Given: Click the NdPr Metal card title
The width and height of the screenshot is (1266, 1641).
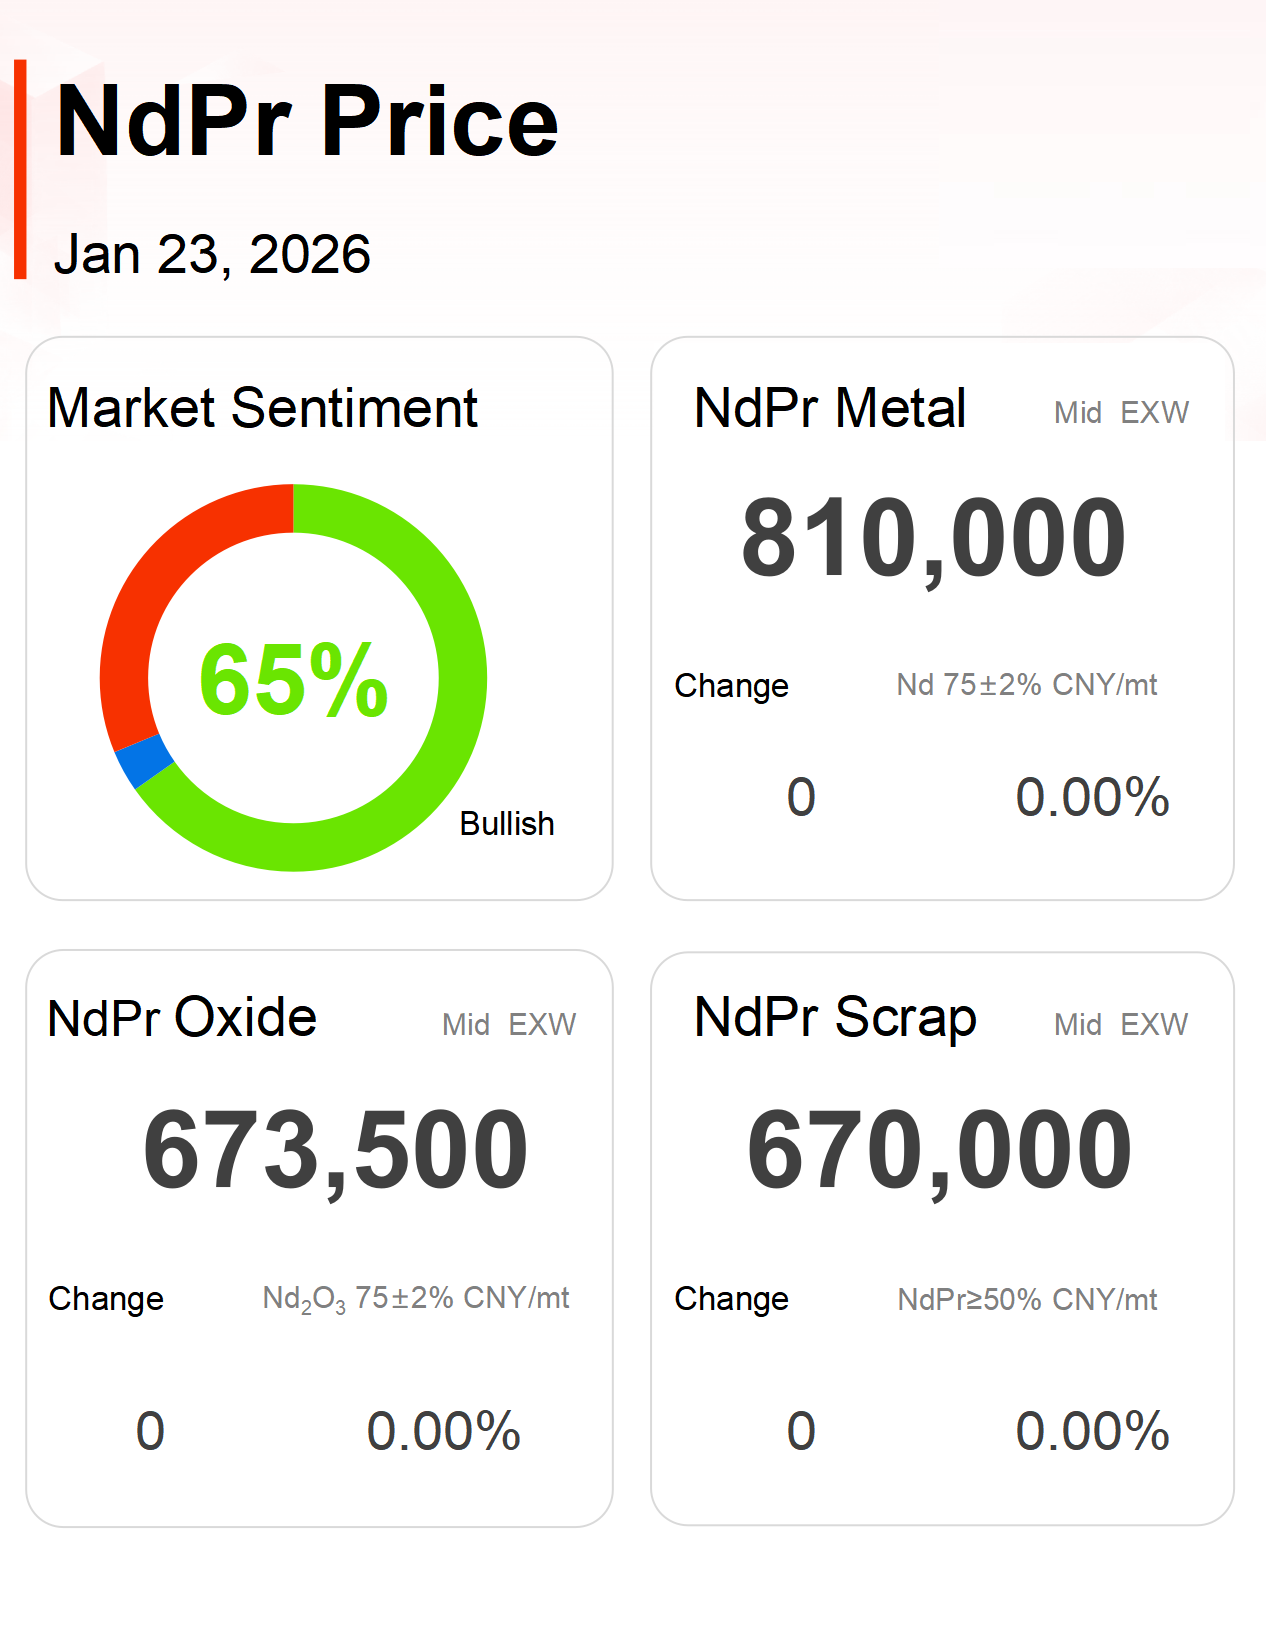Looking at the screenshot, I should click(829, 408).
